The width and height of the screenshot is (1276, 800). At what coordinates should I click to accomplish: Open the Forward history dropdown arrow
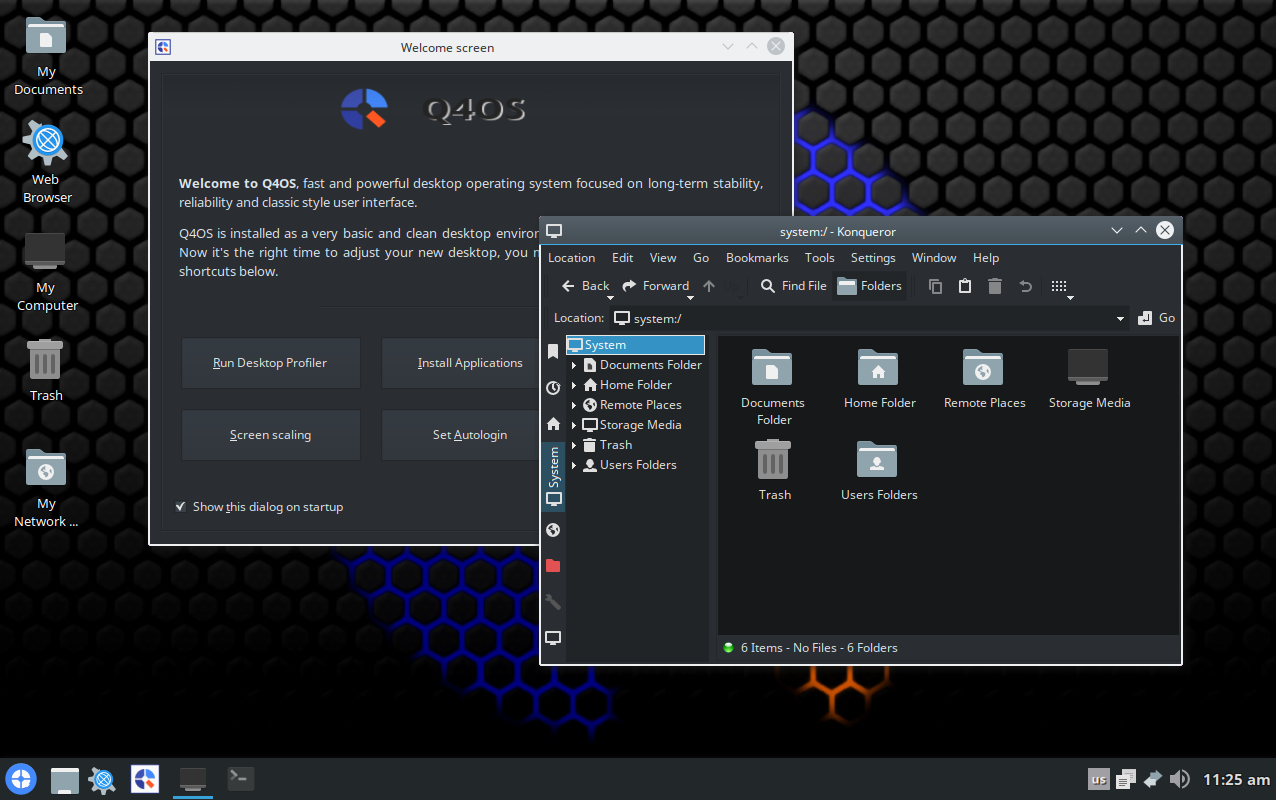(691, 297)
